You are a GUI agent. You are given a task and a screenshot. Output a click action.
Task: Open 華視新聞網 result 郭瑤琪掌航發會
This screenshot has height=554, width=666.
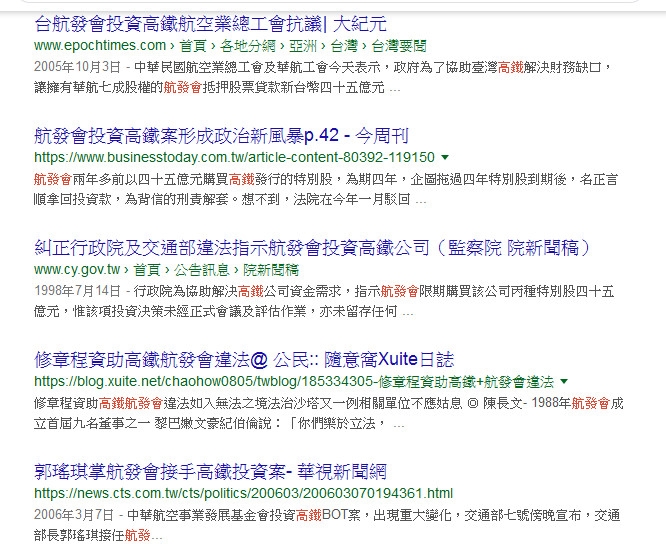pyautogui.click(x=210, y=472)
